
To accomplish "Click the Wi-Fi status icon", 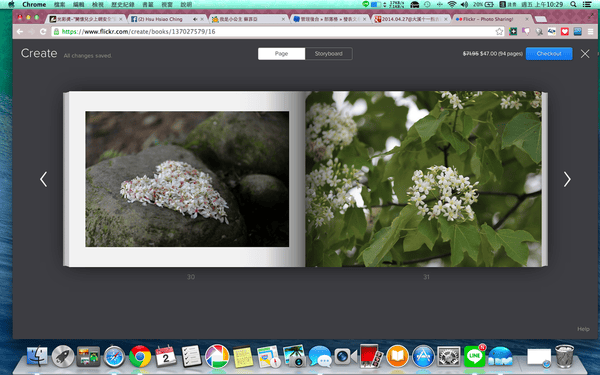I will 452,4.
